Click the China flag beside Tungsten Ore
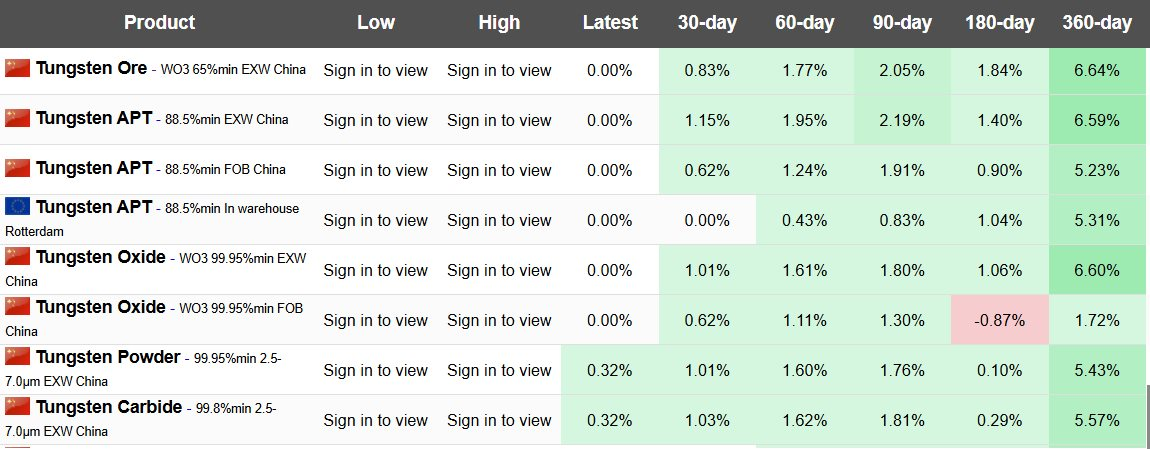The width and height of the screenshot is (1150, 449). [x=18, y=68]
